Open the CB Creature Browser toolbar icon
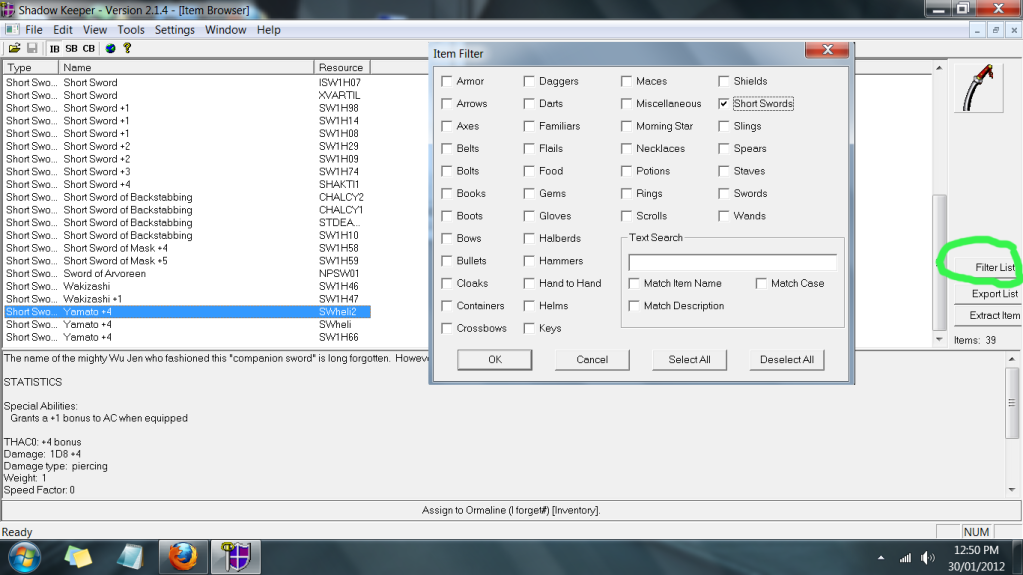This screenshot has width=1023, height=575. click(x=89, y=48)
